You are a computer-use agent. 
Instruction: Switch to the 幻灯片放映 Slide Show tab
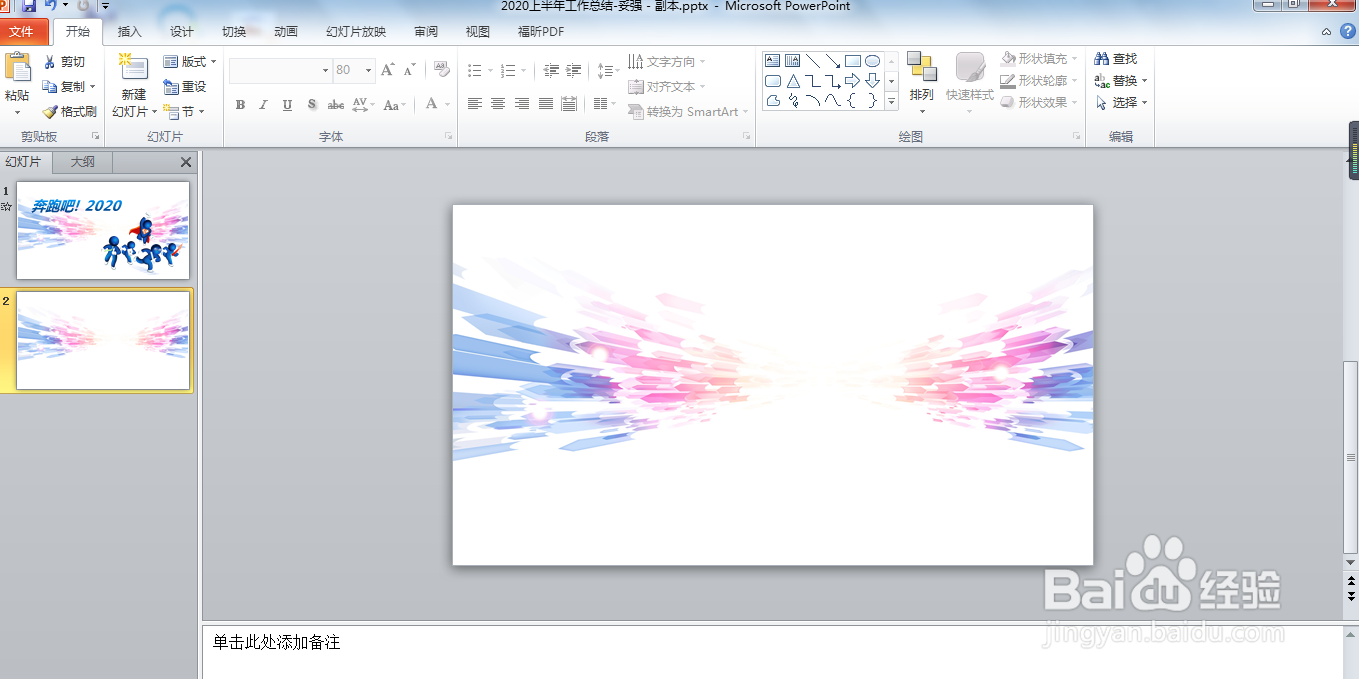[x=356, y=32]
